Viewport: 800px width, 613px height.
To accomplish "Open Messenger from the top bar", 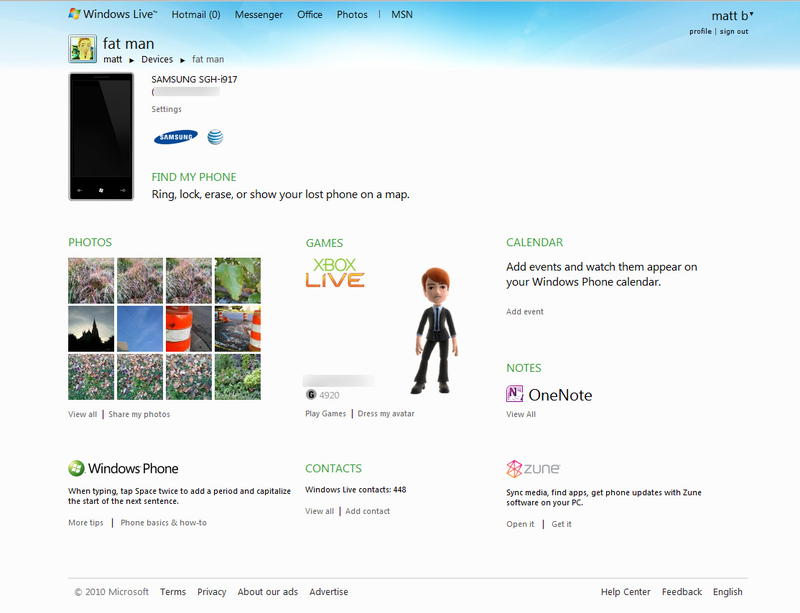I will 259,15.
